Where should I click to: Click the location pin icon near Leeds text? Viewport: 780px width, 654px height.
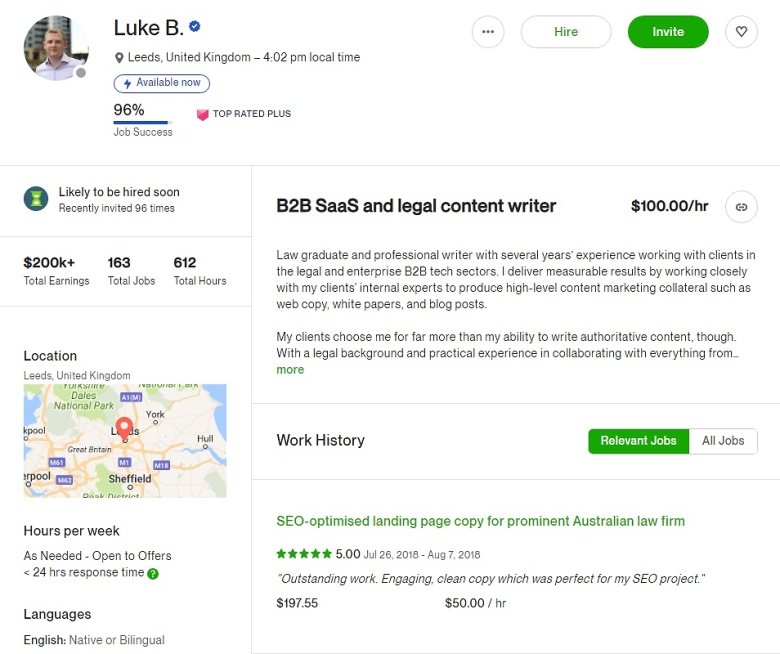pos(119,58)
